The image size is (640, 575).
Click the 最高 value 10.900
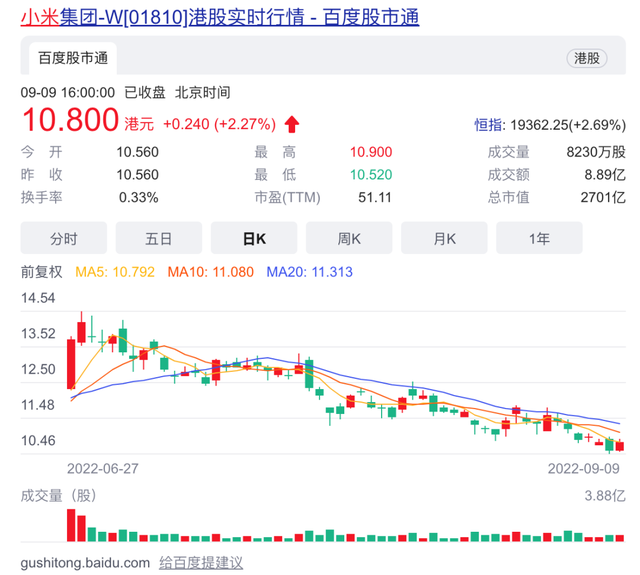click(x=371, y=152)
